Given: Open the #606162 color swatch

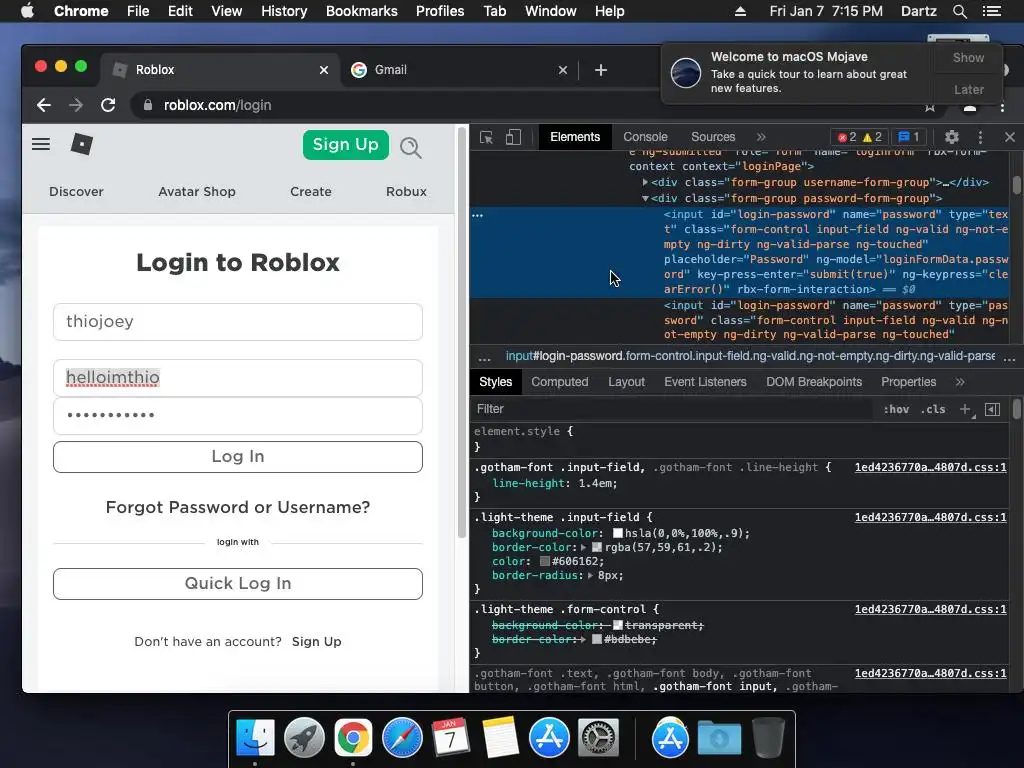Looking at the screenshot, I should [545, 562].
